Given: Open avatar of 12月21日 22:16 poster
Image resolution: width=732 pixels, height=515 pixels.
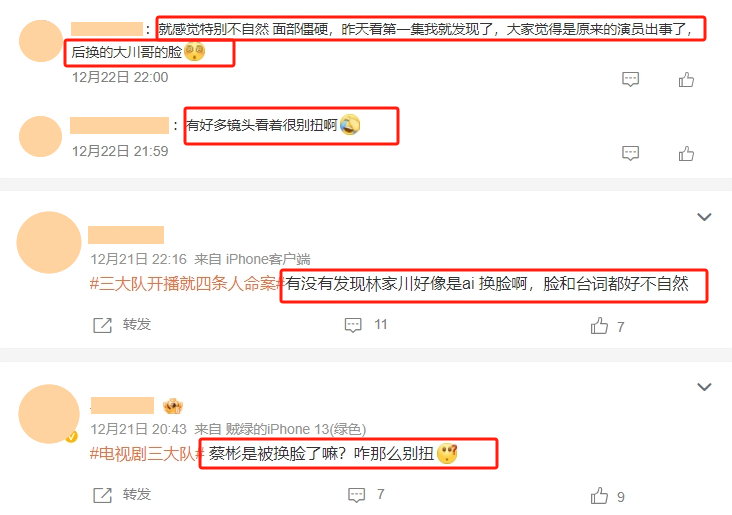Looking at the screenshot, I should (49, 242).
